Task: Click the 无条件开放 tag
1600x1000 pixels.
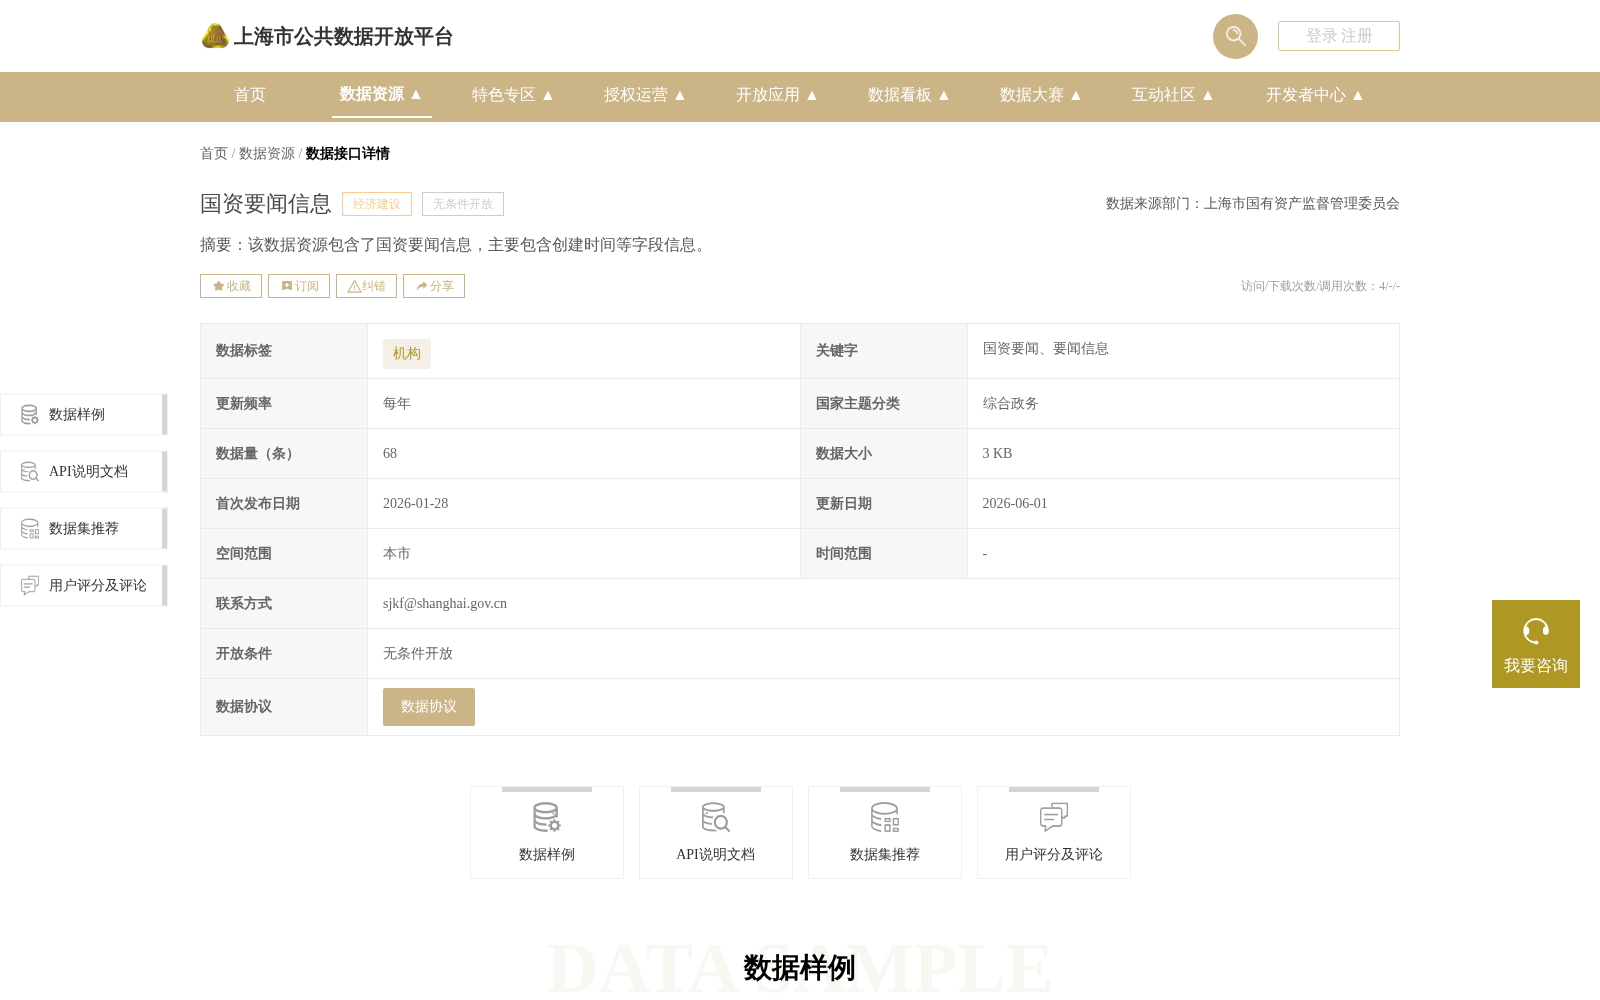Action: 463,204
